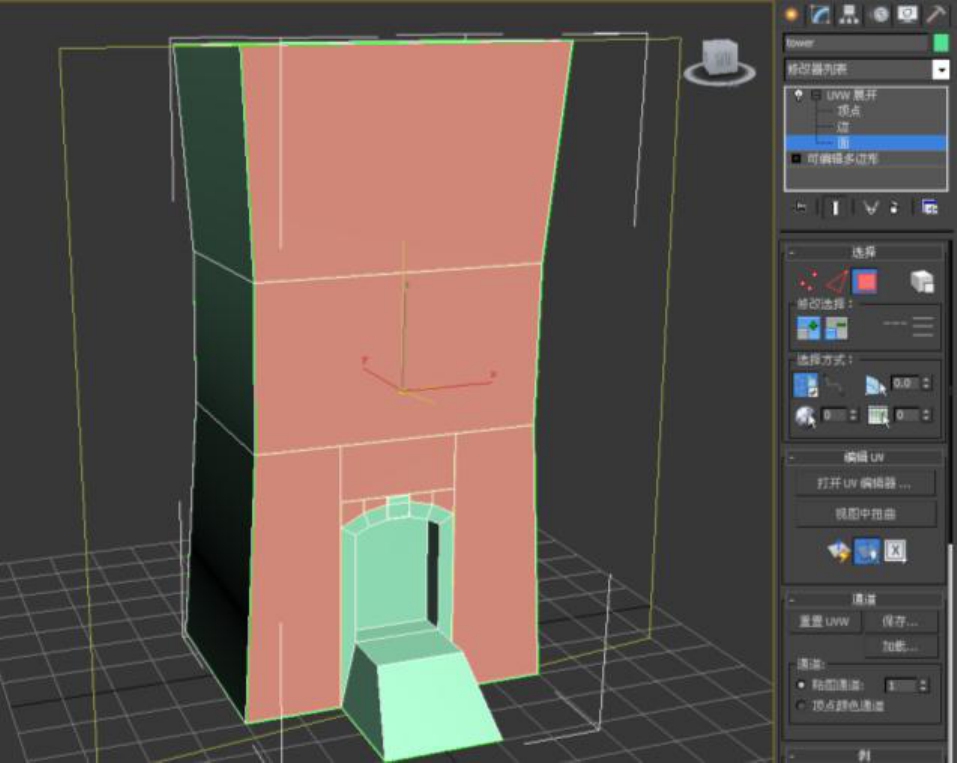Screen dimensions: 957x763
Task: Toggle Select by Element cube icon
Action: tap(922, 281)
